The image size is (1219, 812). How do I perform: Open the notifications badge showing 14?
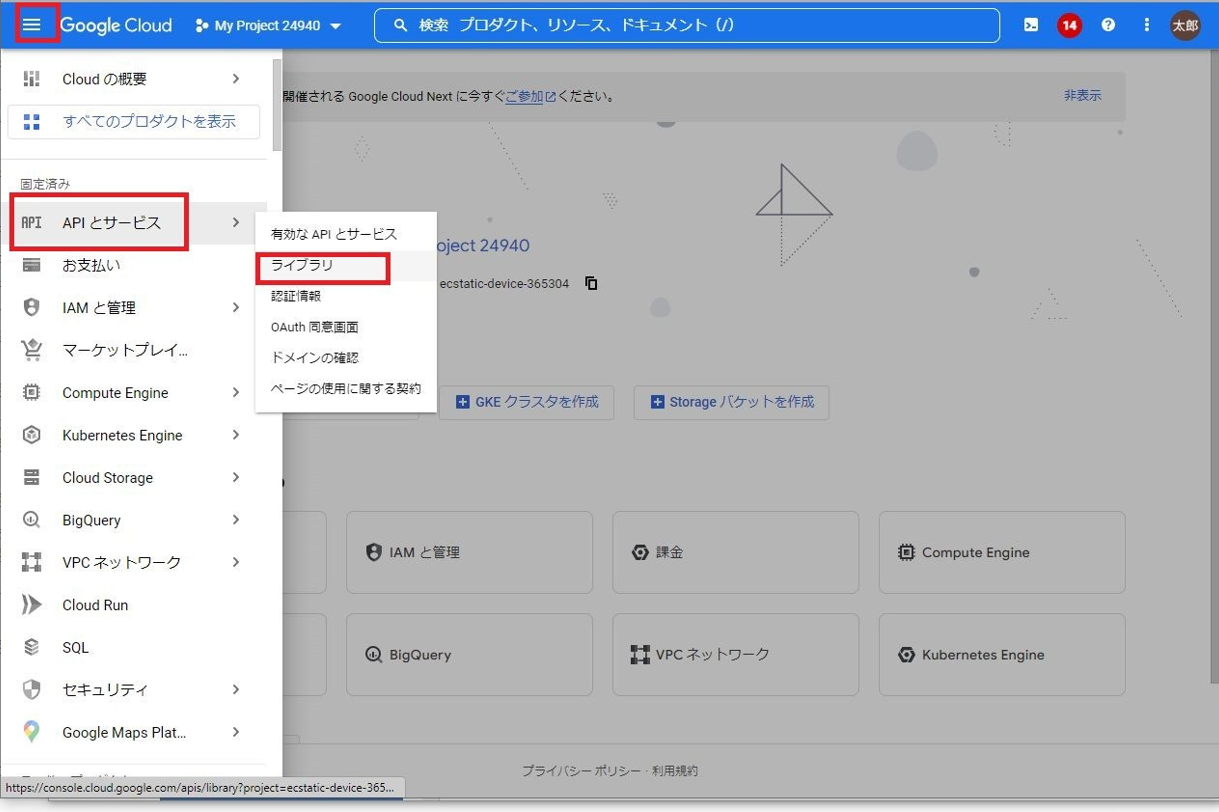(1069, 26)
